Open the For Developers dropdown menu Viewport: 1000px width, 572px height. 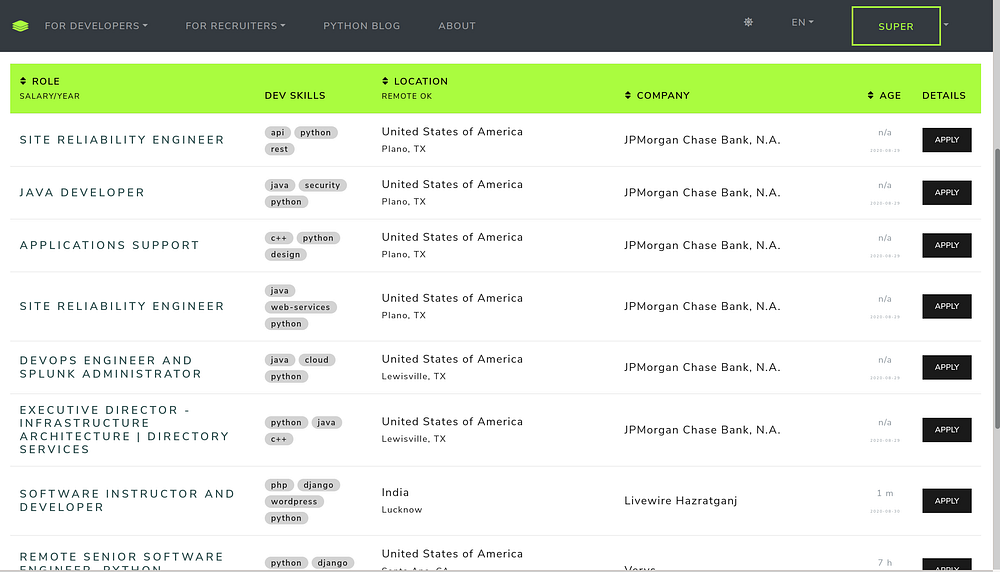[x=96, y=26]
